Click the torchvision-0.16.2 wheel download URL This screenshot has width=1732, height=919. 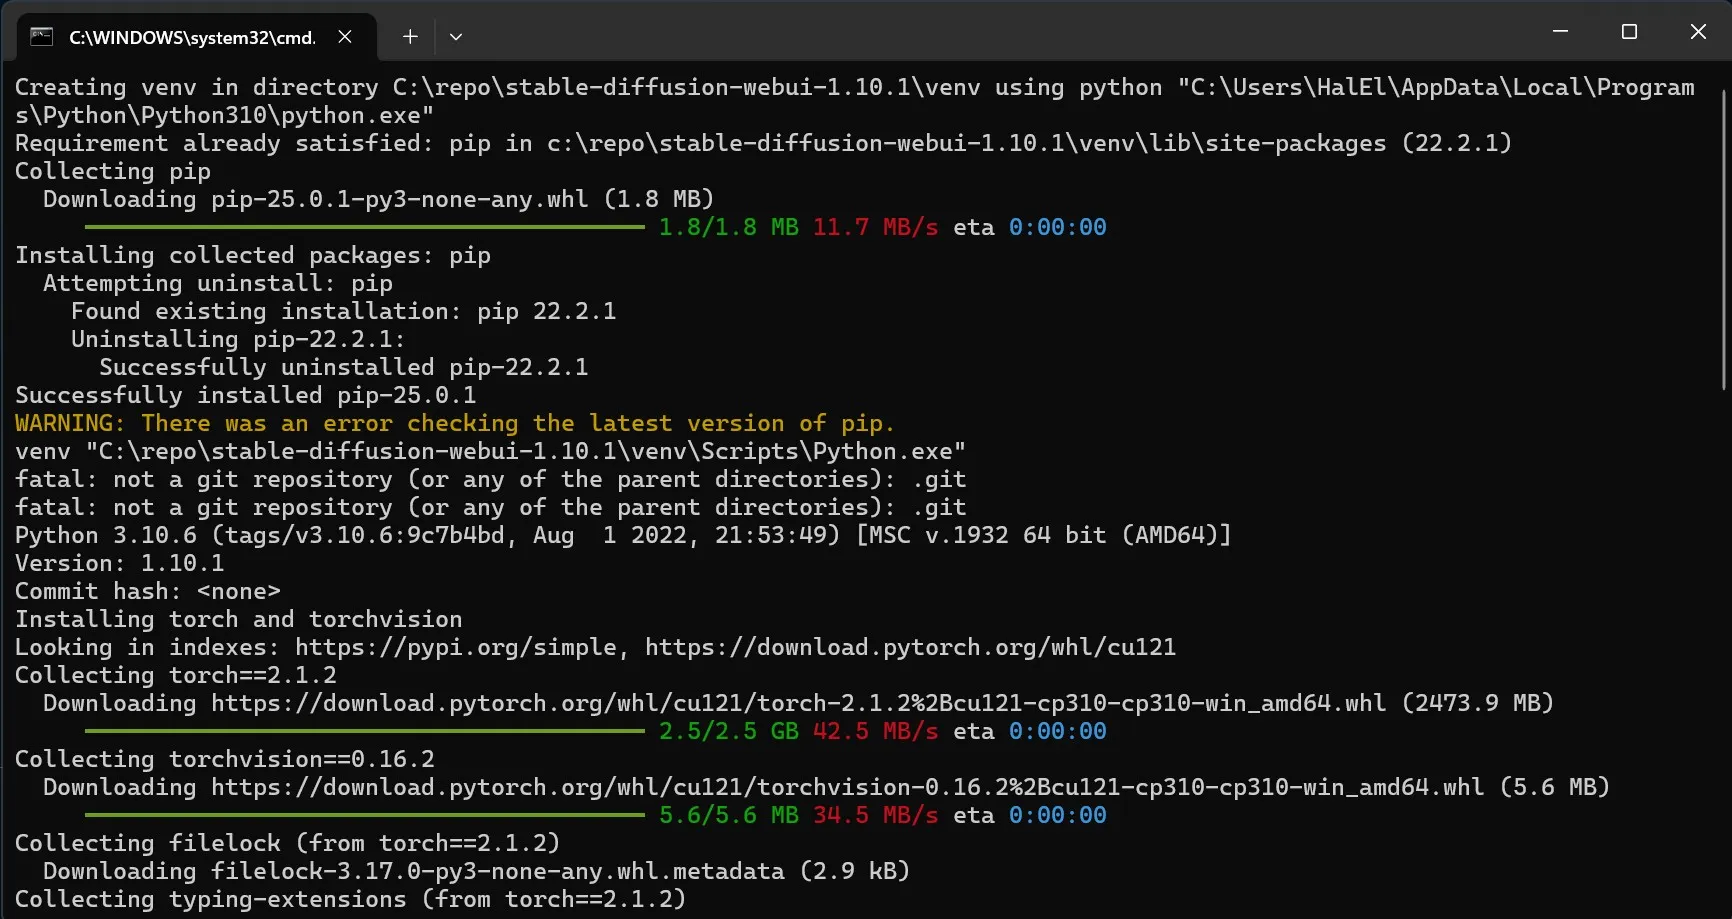pyautogui.click(x=847, y=787)
